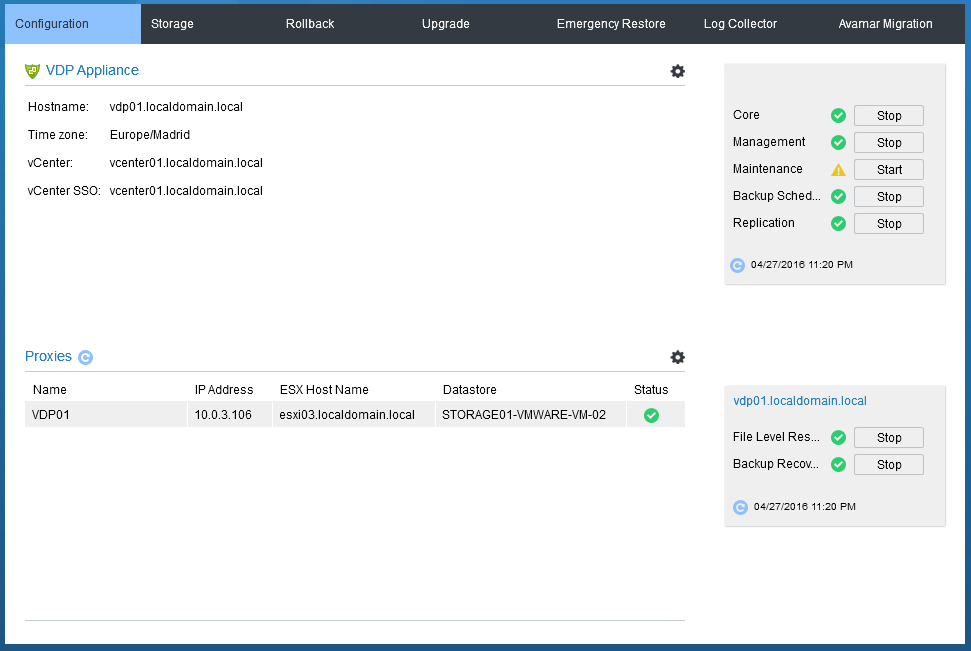Screen dimensions: 971x651
Task: Click the VDP Appliance heading
Action: coord(92,71)
